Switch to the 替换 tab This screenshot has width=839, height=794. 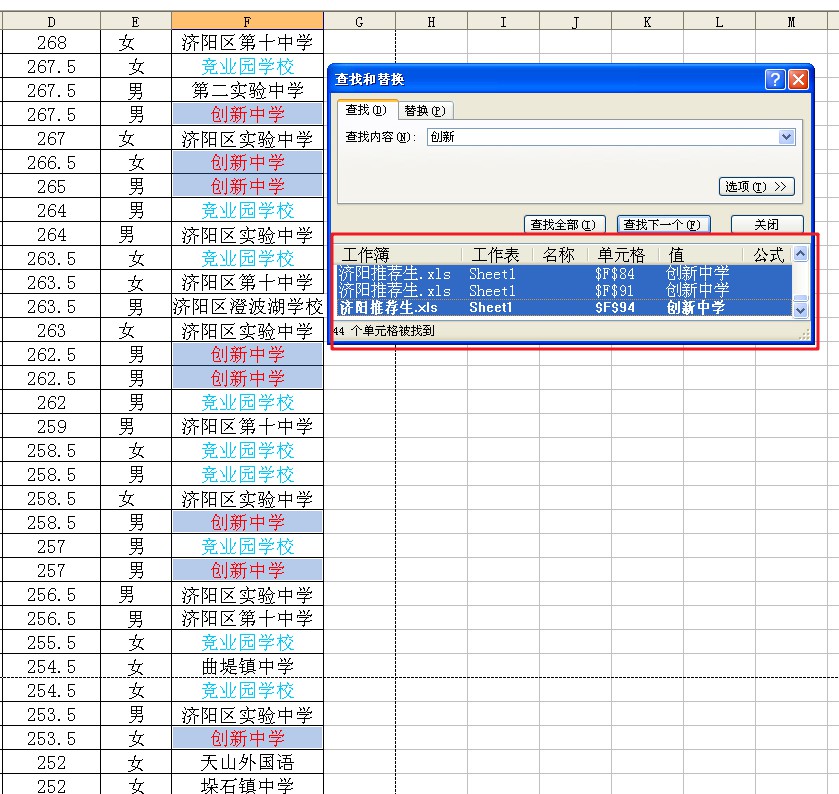[425, 111]
